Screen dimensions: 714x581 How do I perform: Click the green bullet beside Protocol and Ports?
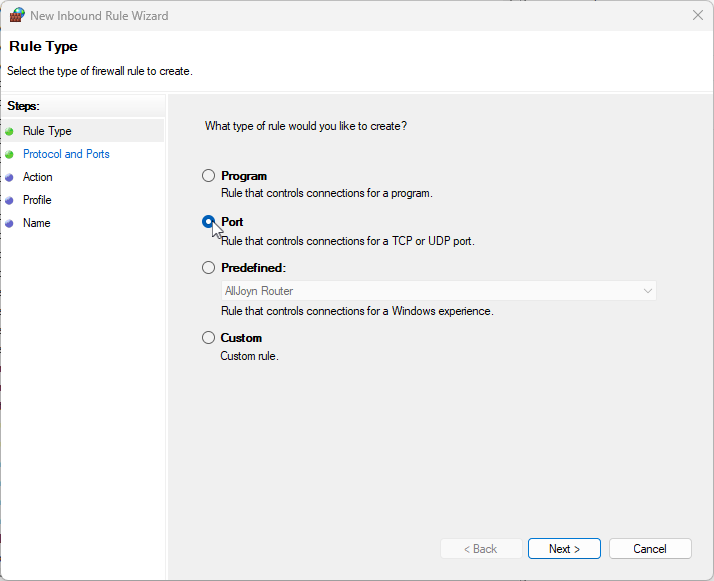pos(10,155)
